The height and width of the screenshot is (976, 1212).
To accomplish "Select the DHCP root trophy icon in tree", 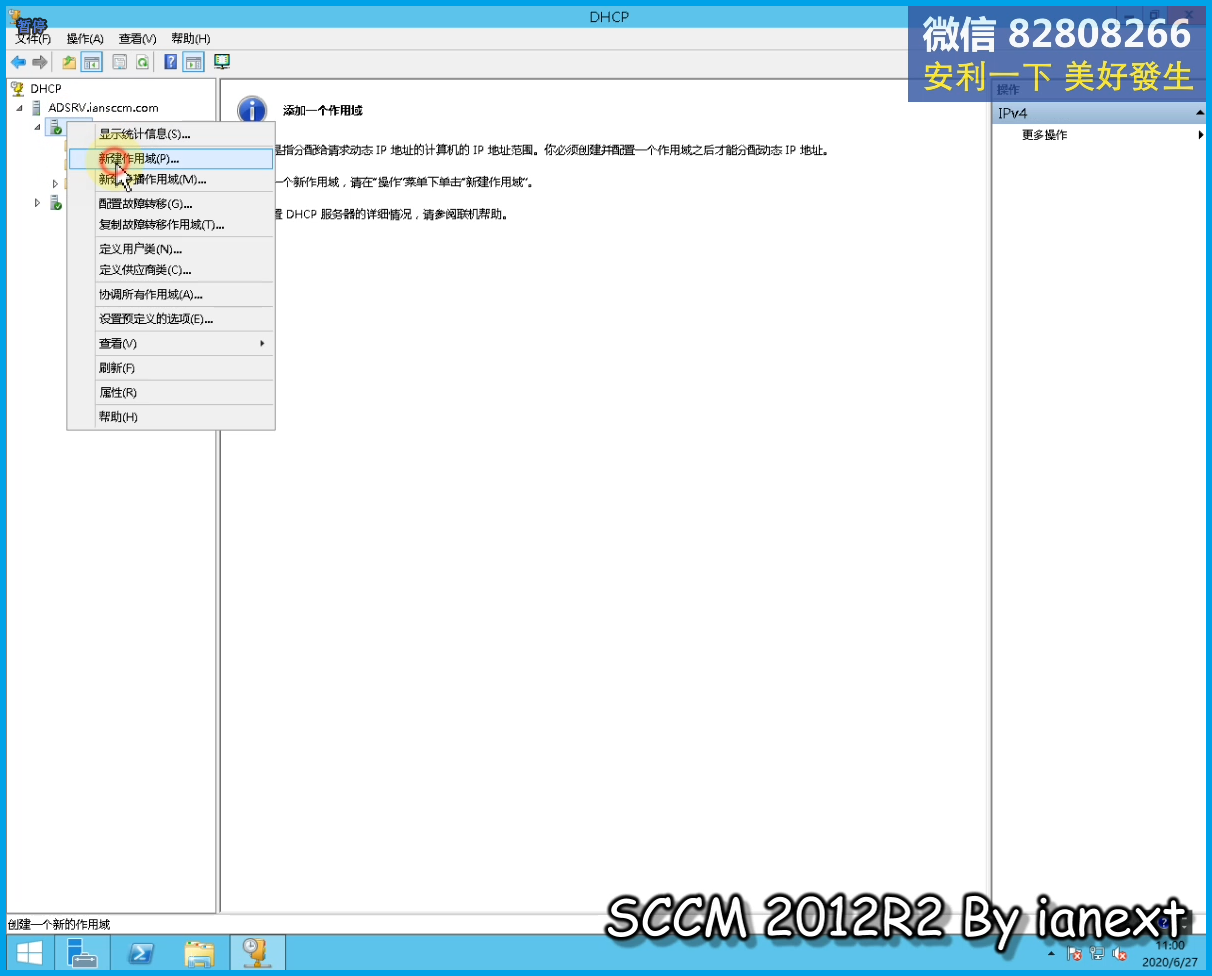I will coord(18,89).
